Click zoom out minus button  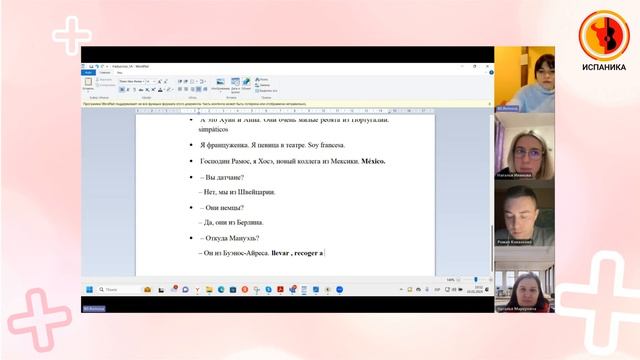(x=458, y=280)
